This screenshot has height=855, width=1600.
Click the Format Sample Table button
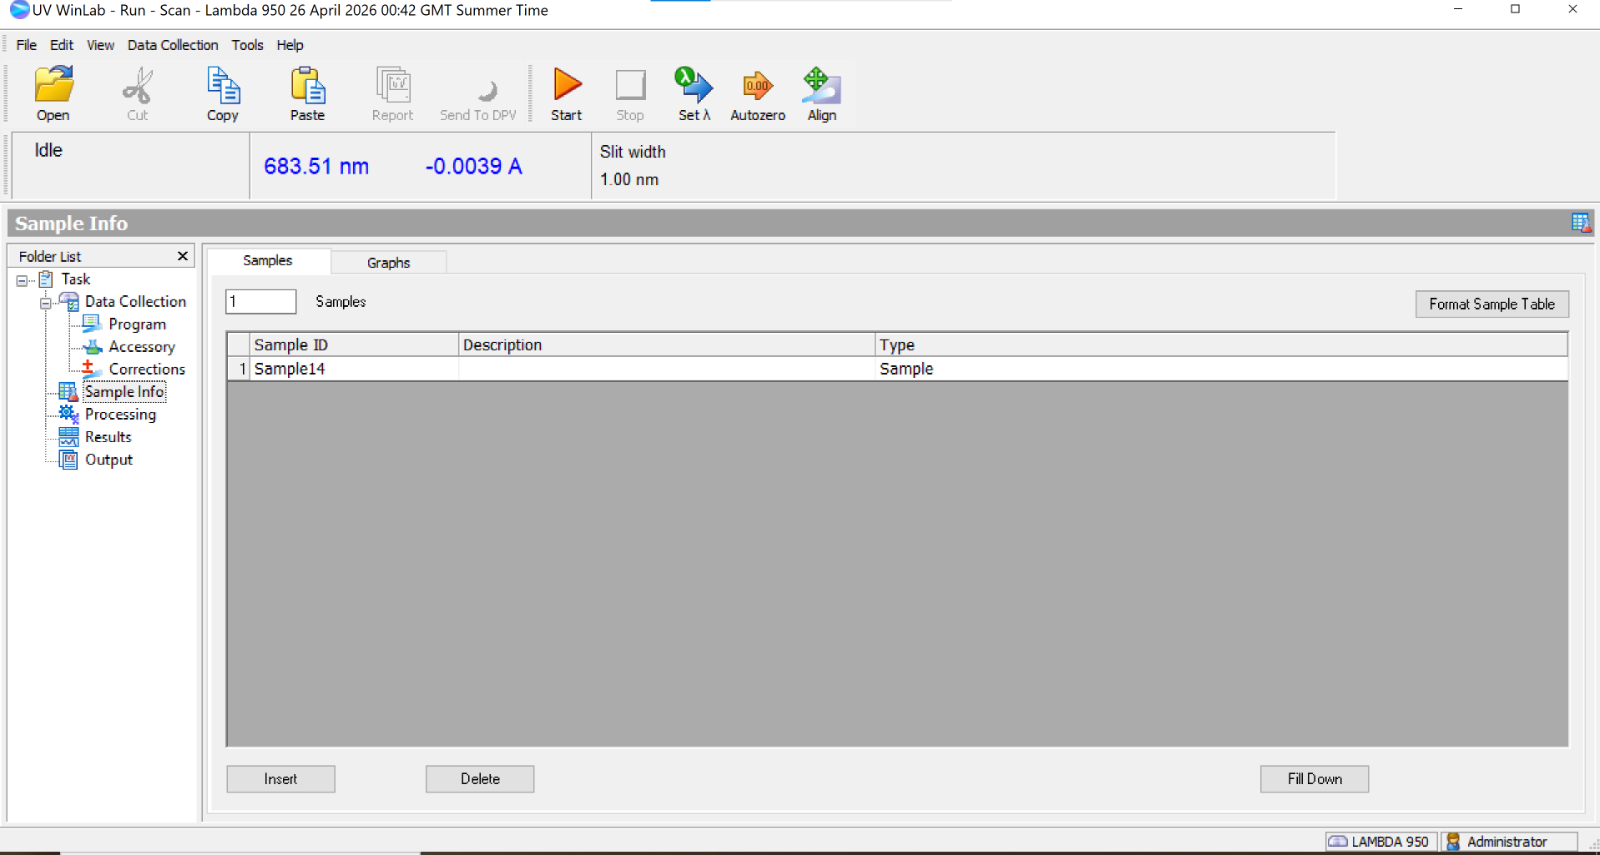coord(1492,304)
